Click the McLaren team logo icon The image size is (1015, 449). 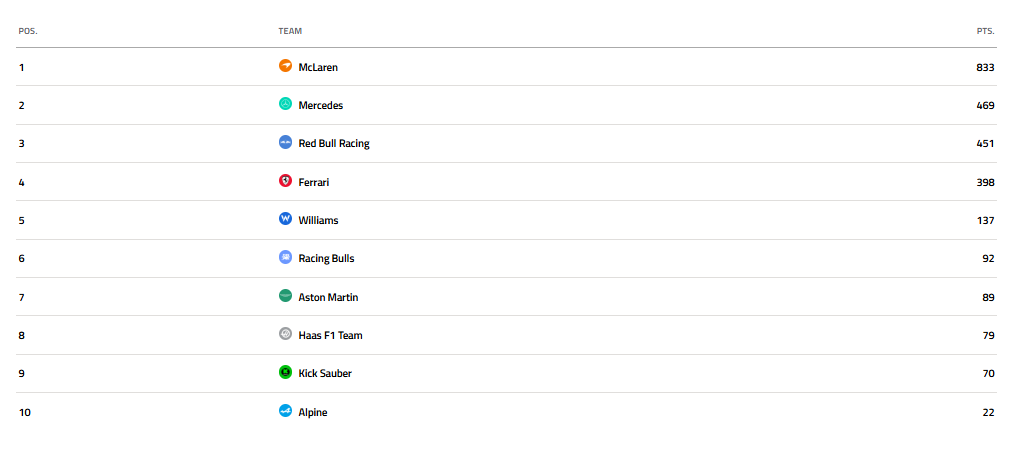coord(285,66)
